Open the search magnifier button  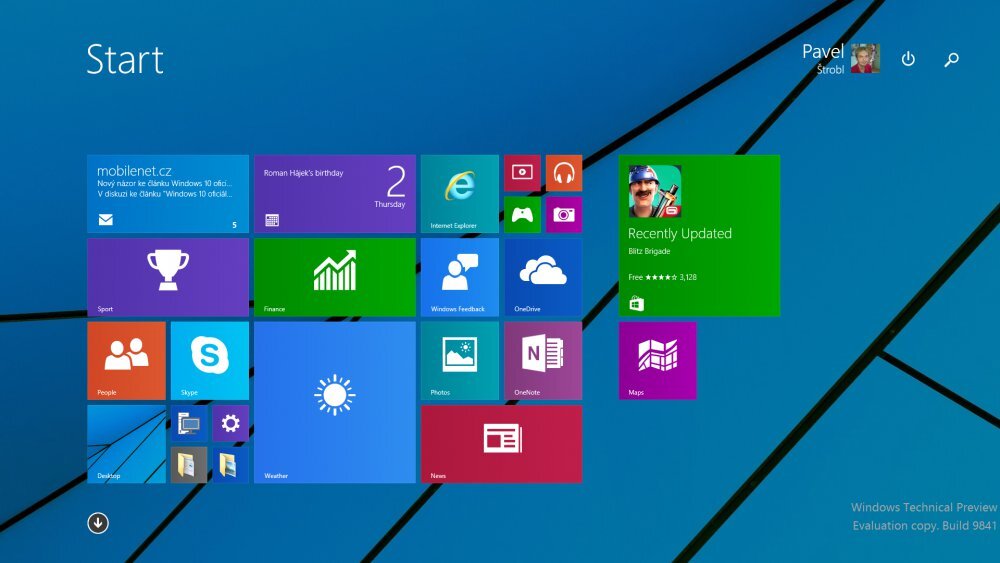coord(952,59)
